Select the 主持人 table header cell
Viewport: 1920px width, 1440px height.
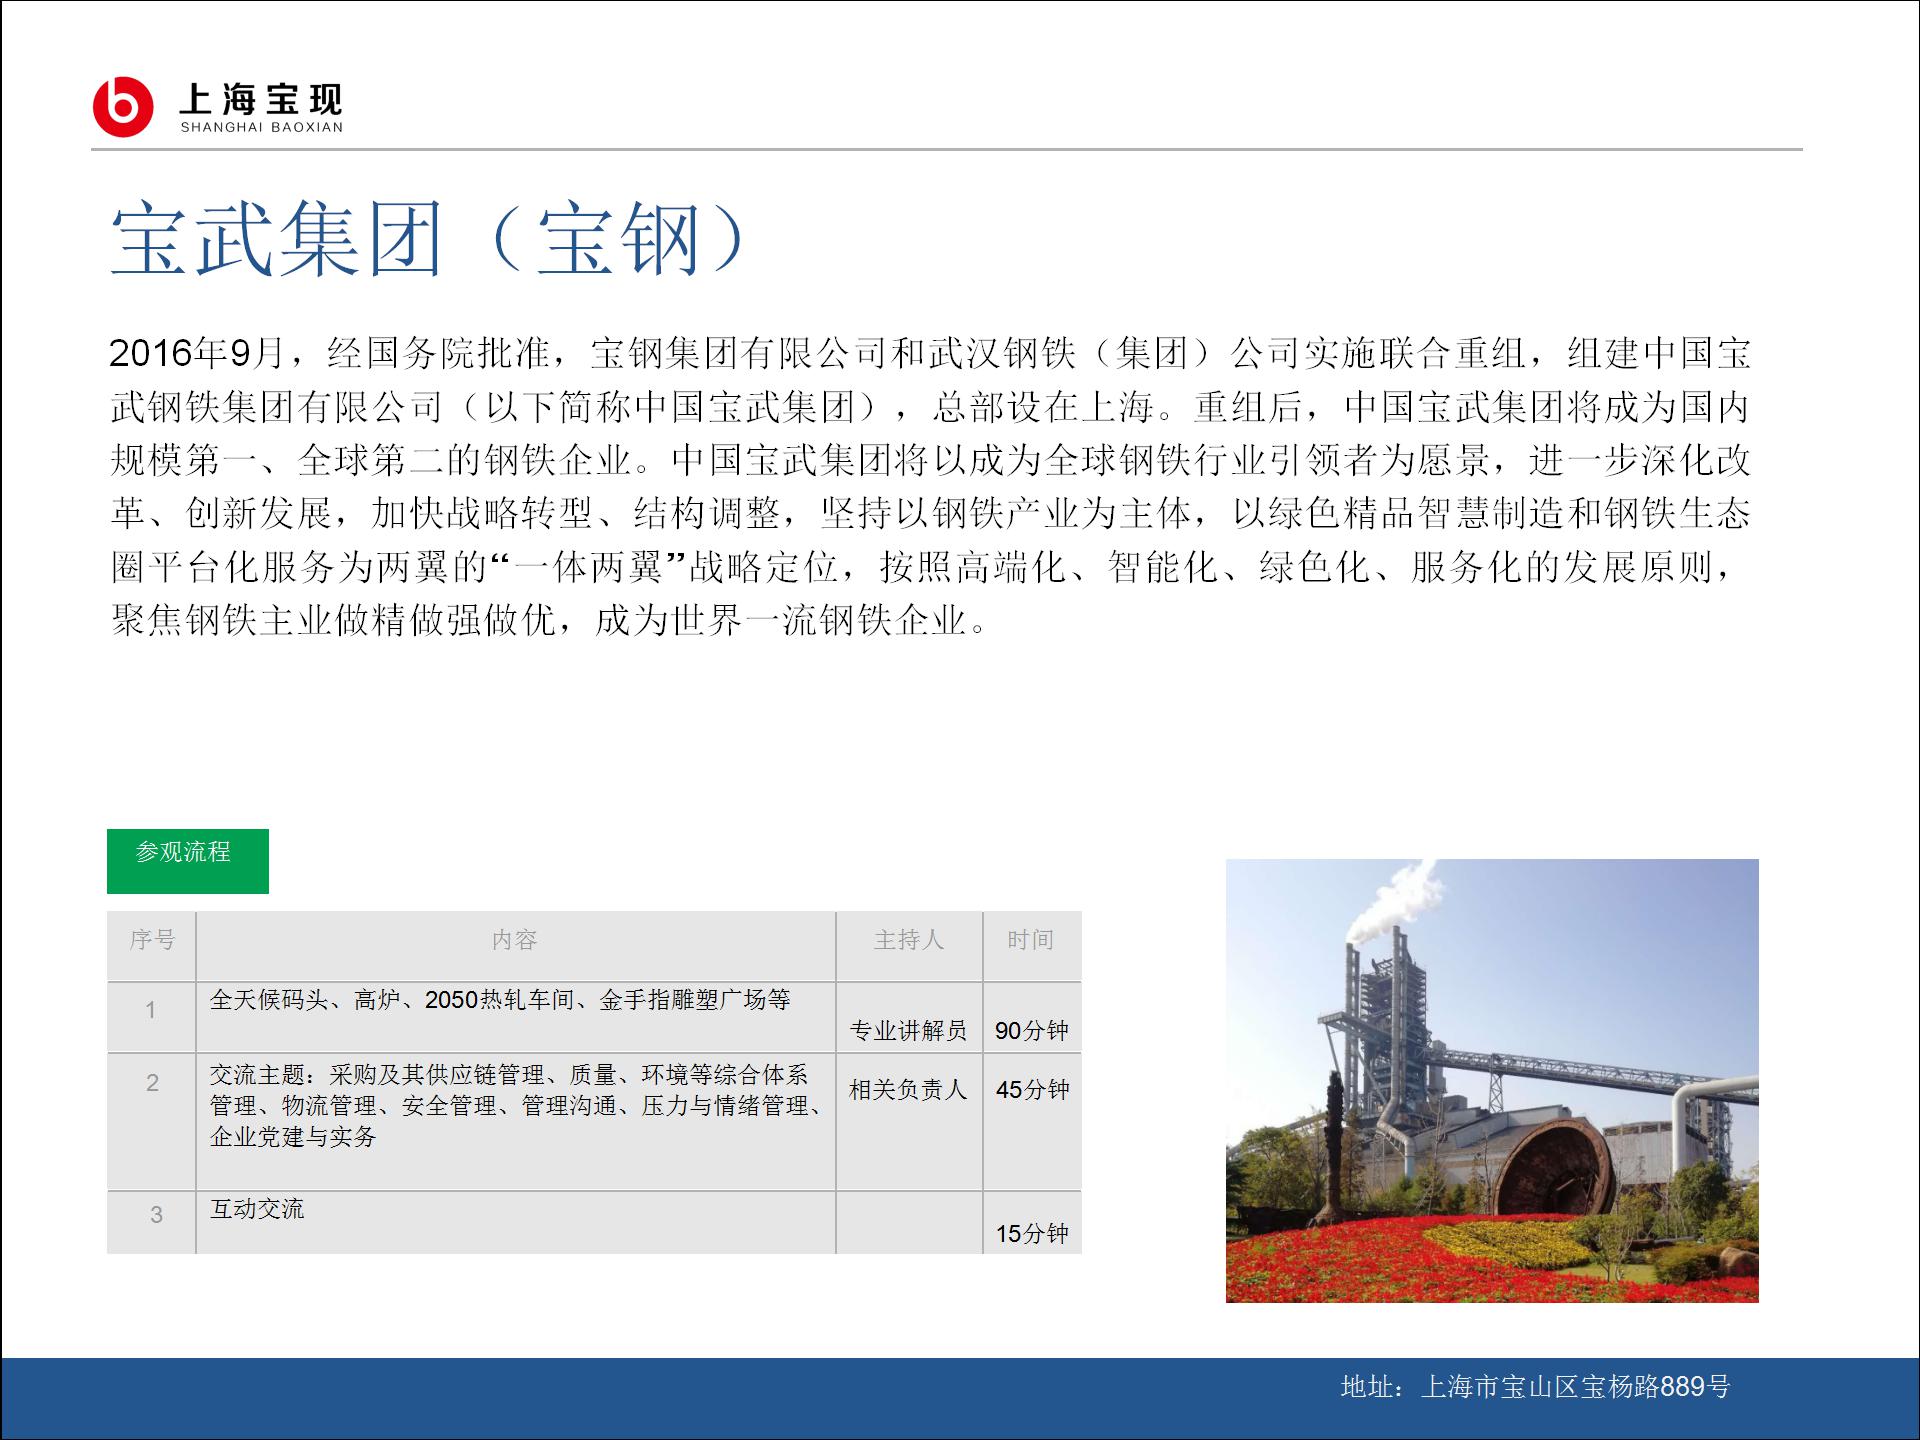909,946
